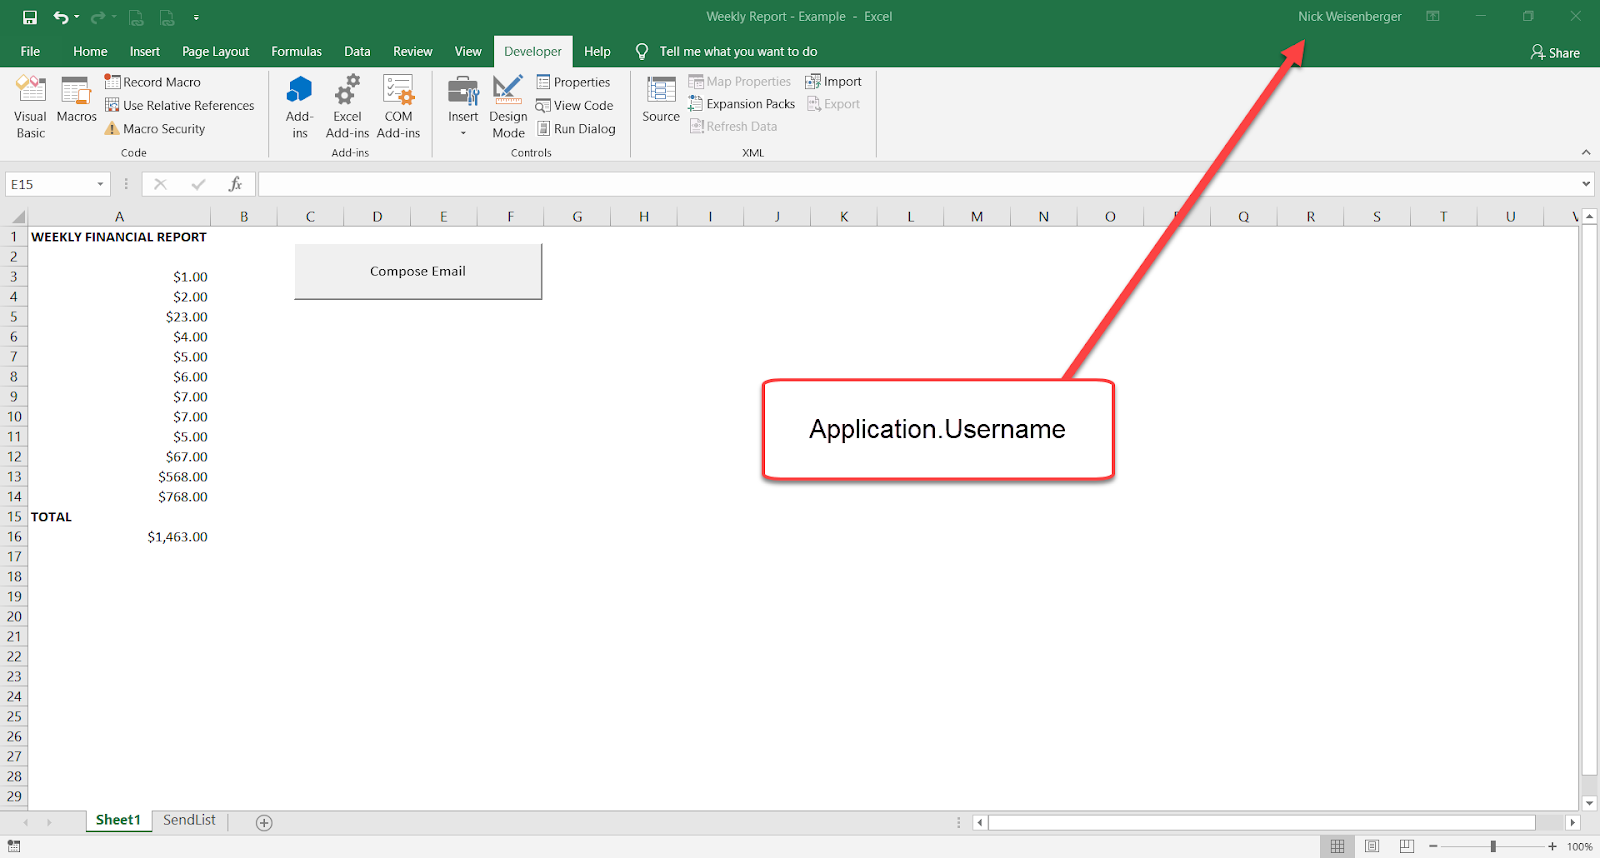Open the Review tab
This screenshot has width=1600, height=858.
412,52
